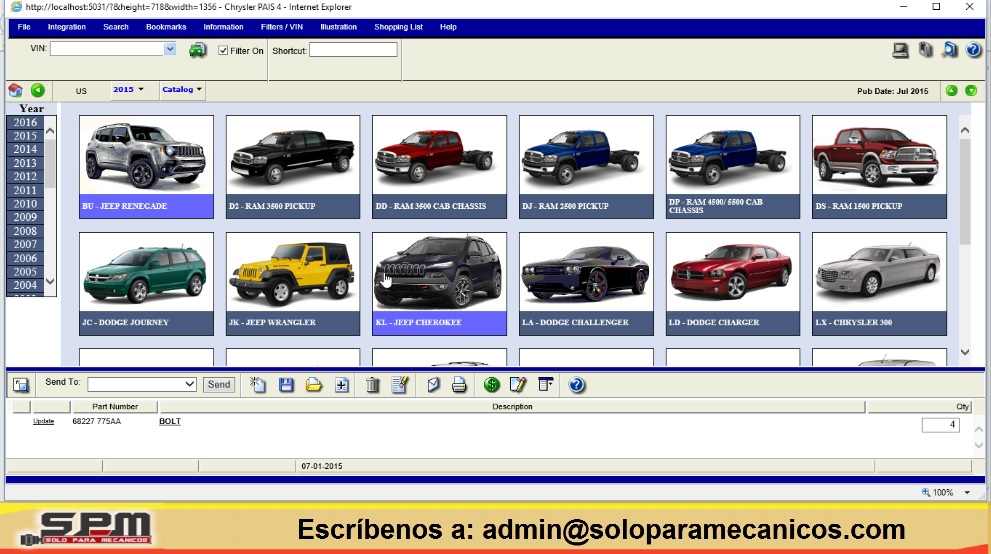Open the Shopping List menu

tap(398, 27)
